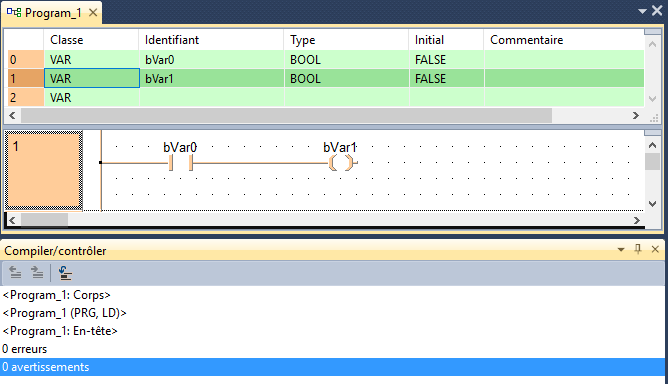The image size is (668, 384).
Task: Open the <Program_1: Corps> compiler message
Action: (x=56, y=295)
